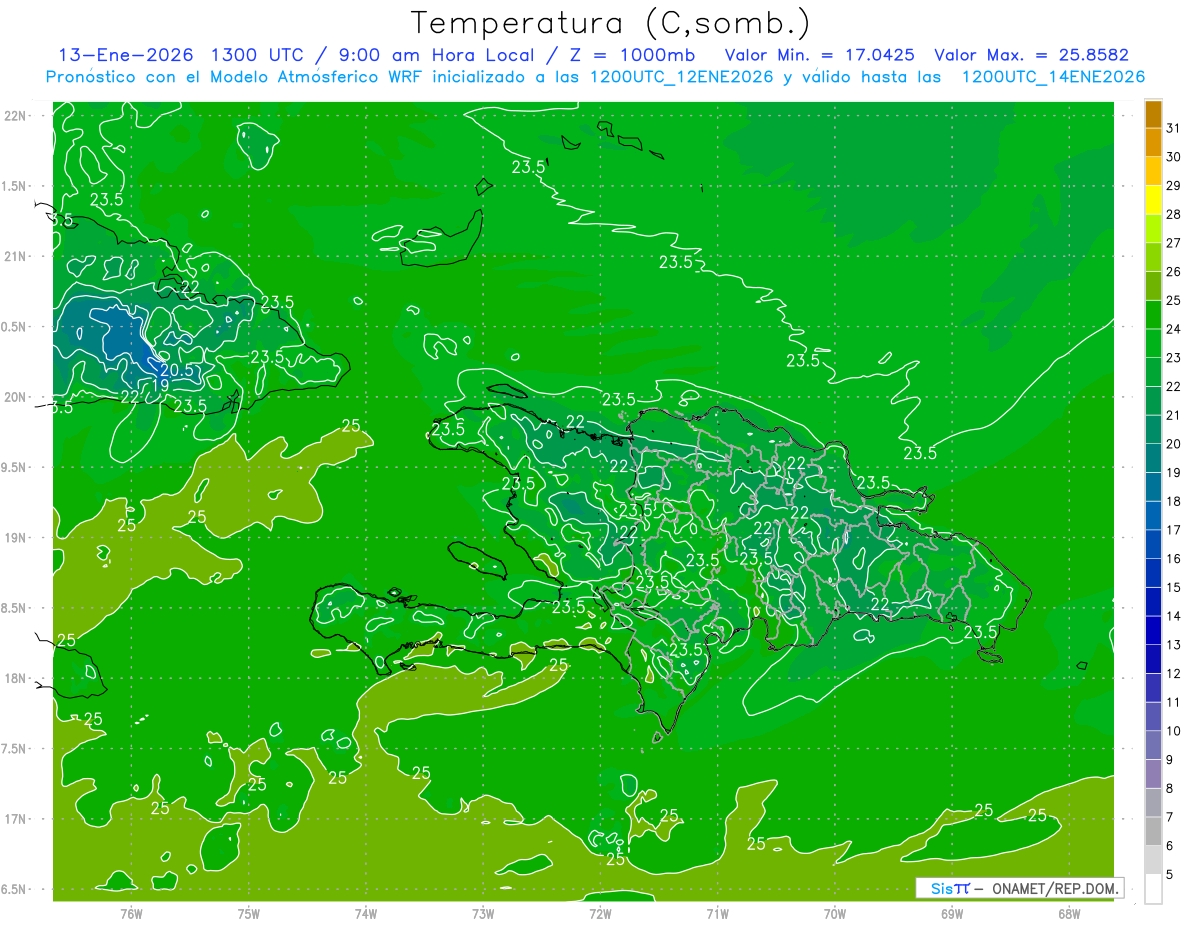Pick the legend color band between 12 and 13
This screenshot has width=1200, height=927.
click(1153, 659)
